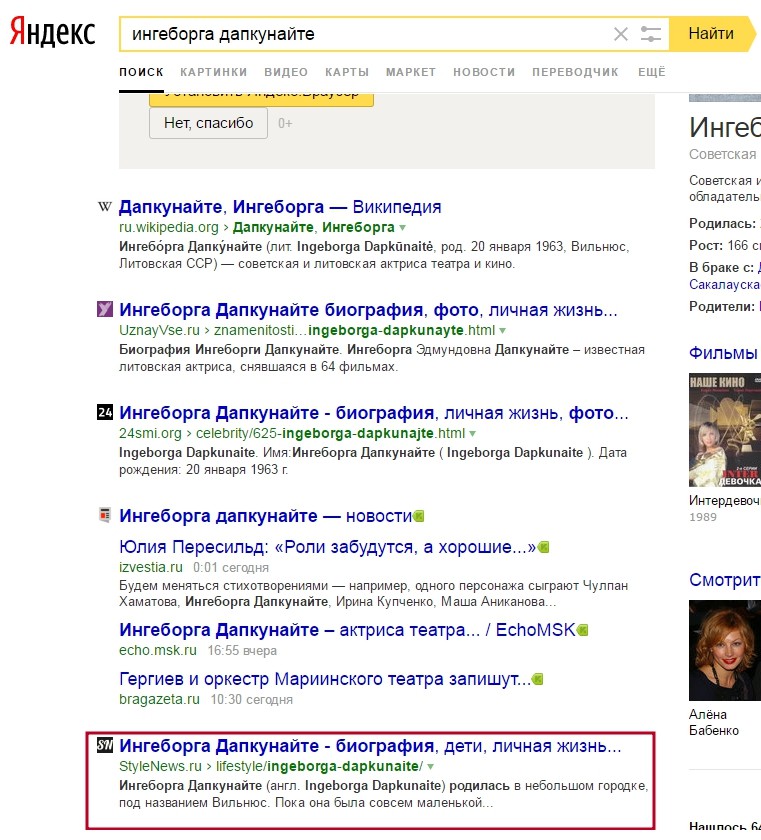
Task: Open Дапкунайте, Ингеборга — Википедия result
Action: [280, 207]
